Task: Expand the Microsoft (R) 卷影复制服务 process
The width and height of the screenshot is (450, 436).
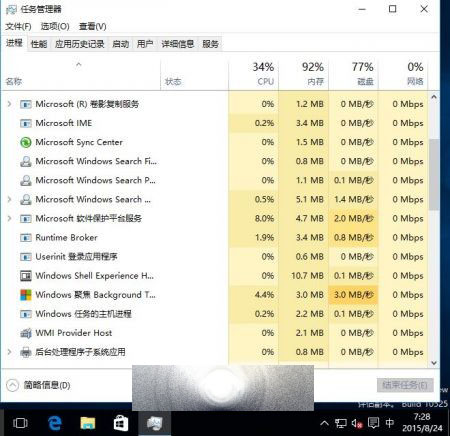Action: click(x=9, y=104)
